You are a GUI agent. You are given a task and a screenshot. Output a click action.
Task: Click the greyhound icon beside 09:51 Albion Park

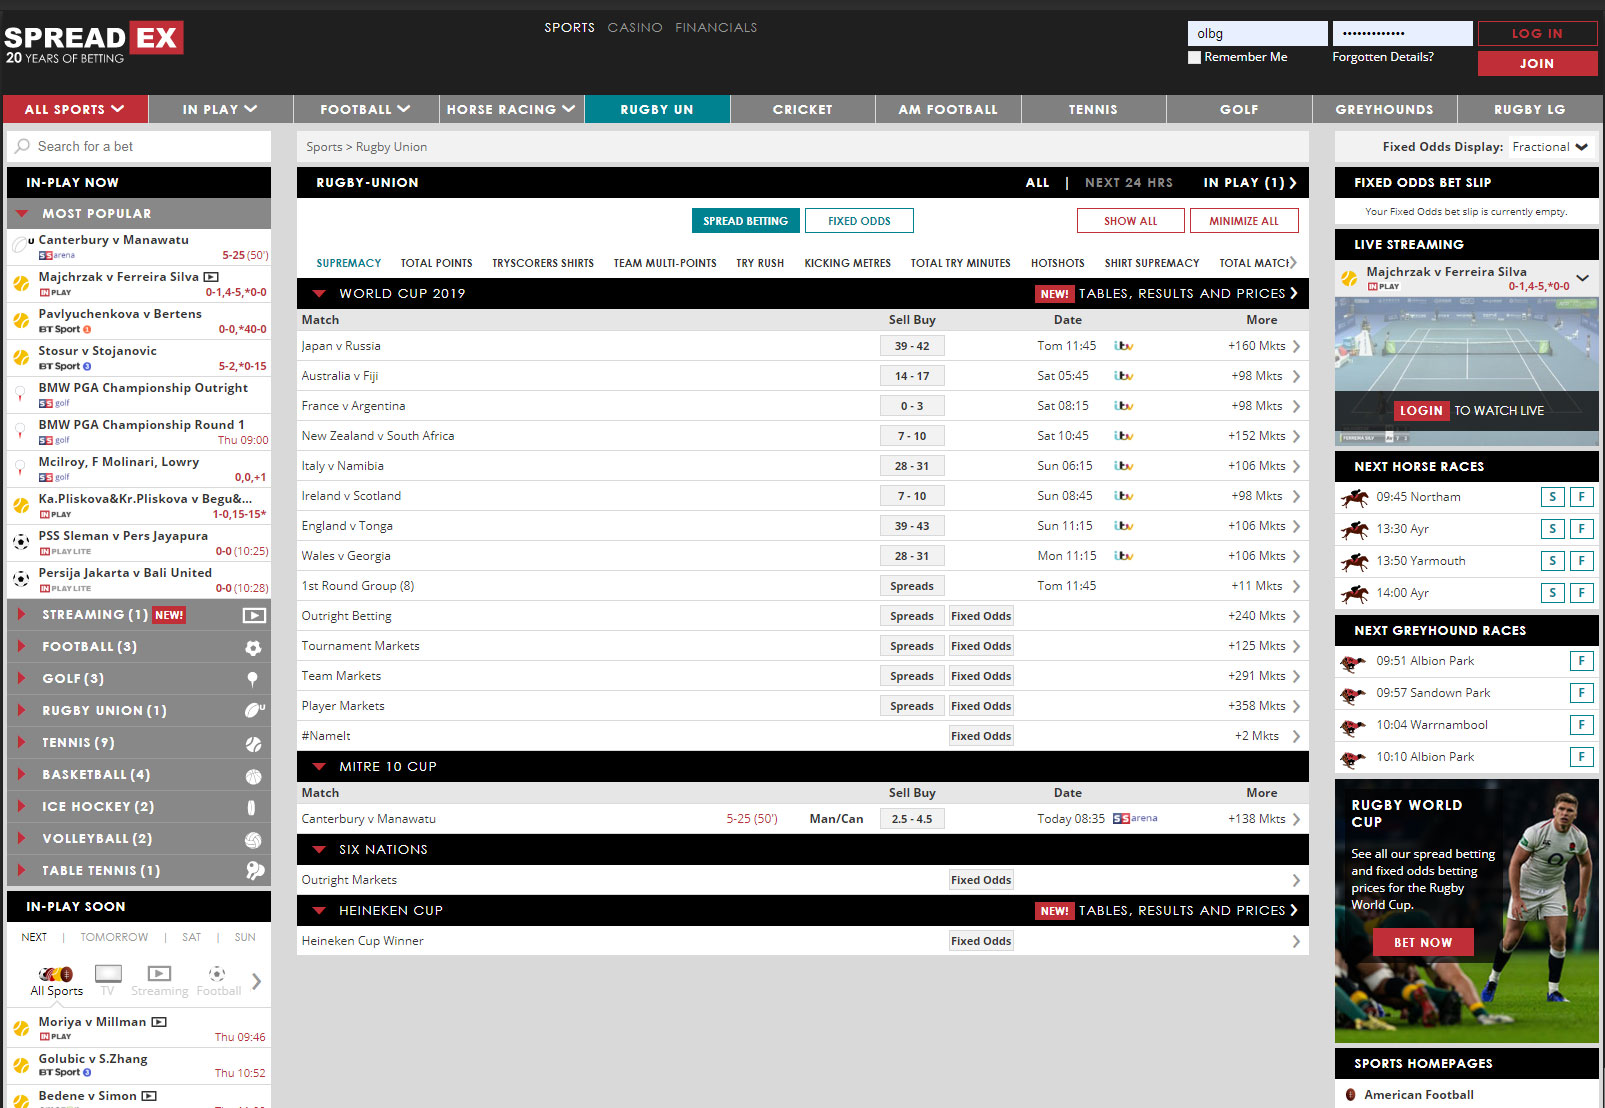(1353, 662)
